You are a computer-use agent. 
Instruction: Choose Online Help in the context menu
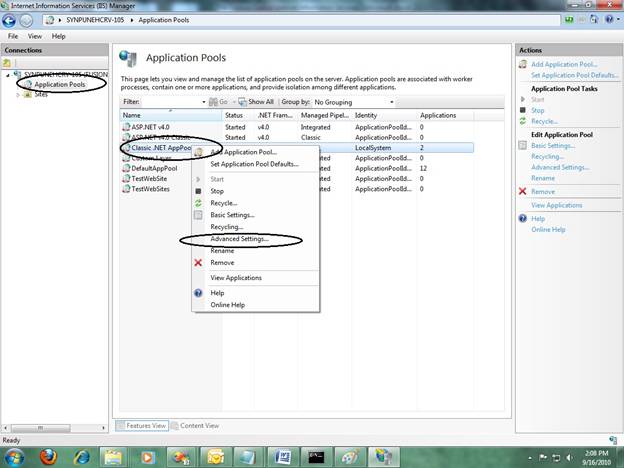click(x=228, y=305)
